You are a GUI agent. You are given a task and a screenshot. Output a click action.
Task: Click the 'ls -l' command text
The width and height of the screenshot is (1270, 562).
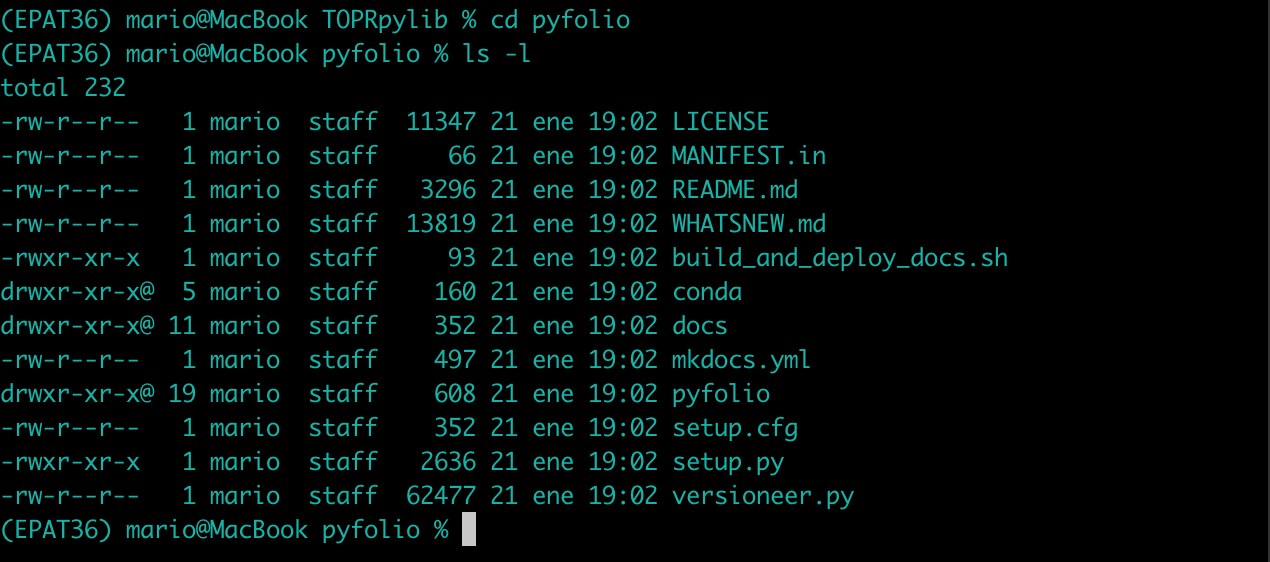[x=496, y=54]
